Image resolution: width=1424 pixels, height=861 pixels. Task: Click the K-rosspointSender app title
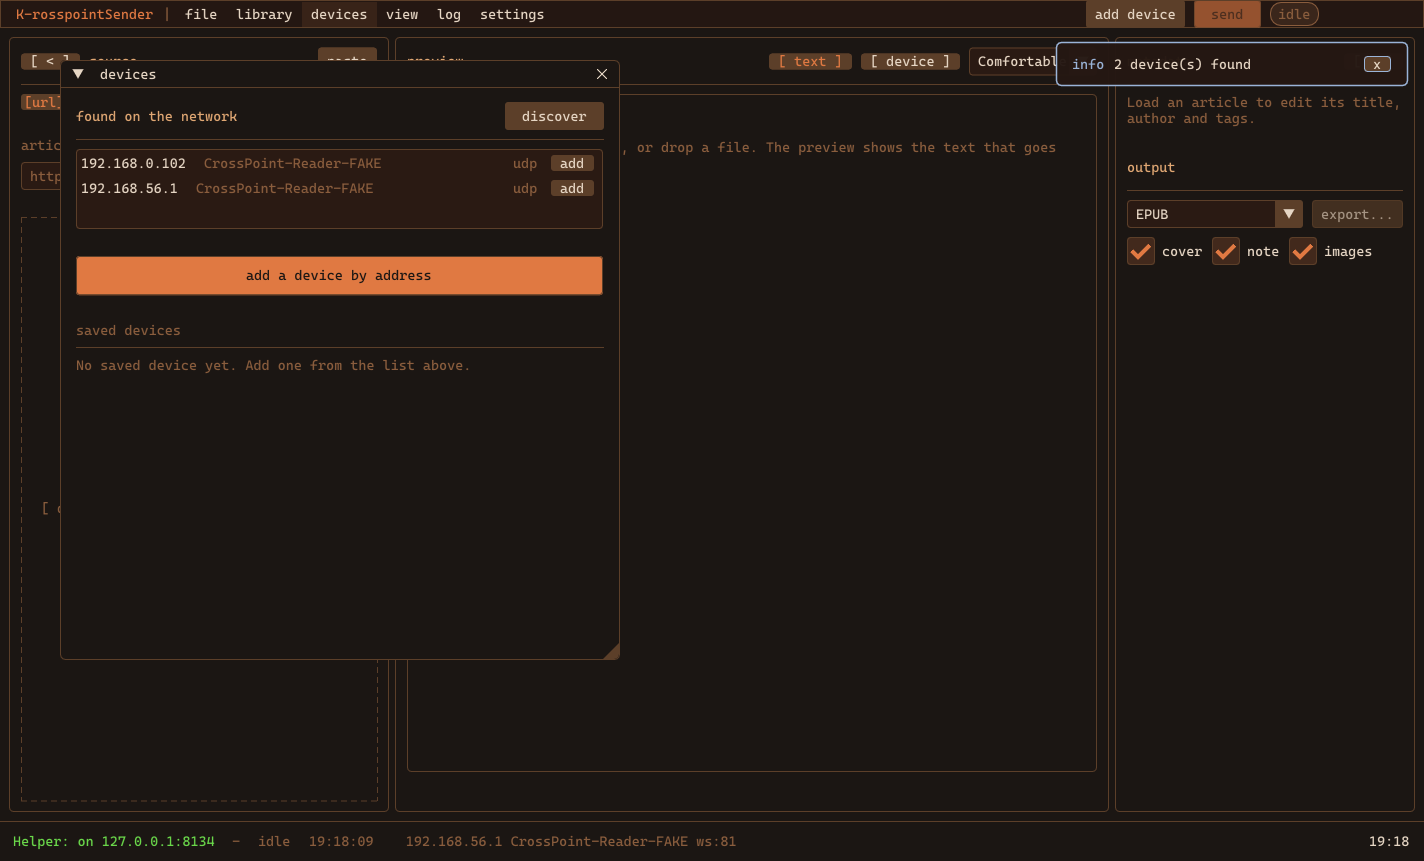(85, 14)
